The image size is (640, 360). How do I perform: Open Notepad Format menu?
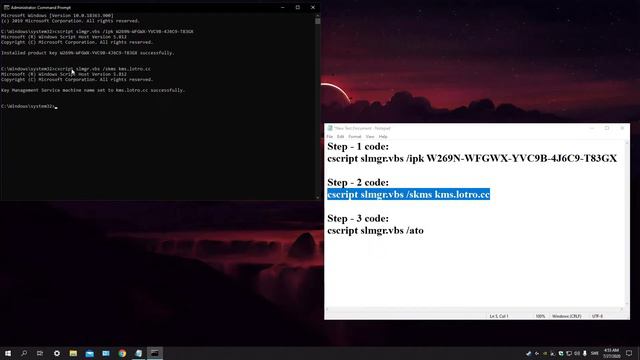(355, 137)
